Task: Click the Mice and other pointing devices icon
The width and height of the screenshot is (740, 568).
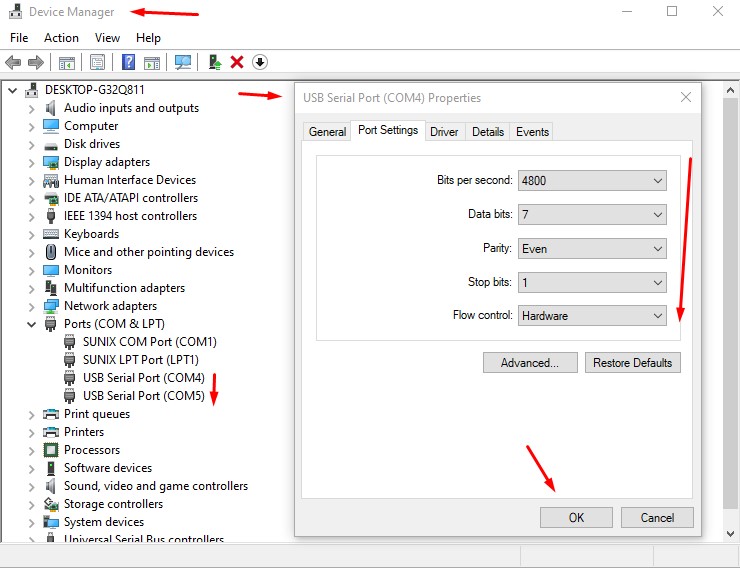Action: 51,252
